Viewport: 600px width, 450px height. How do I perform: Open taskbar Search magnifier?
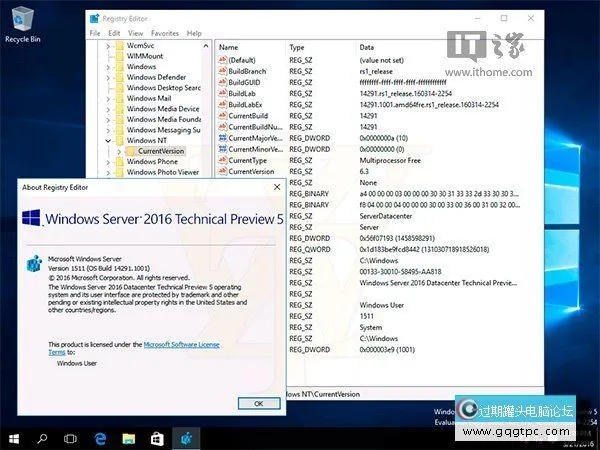click(43, 438)
